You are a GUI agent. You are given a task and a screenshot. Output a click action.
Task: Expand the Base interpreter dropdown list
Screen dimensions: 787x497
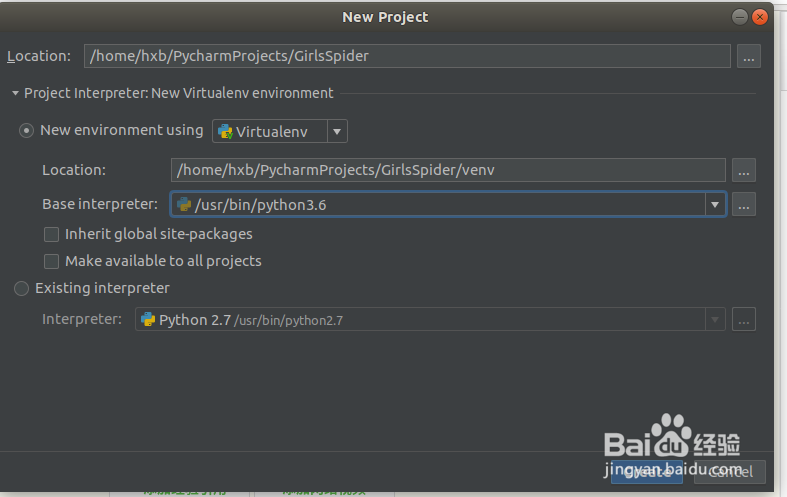click(715, 205)
